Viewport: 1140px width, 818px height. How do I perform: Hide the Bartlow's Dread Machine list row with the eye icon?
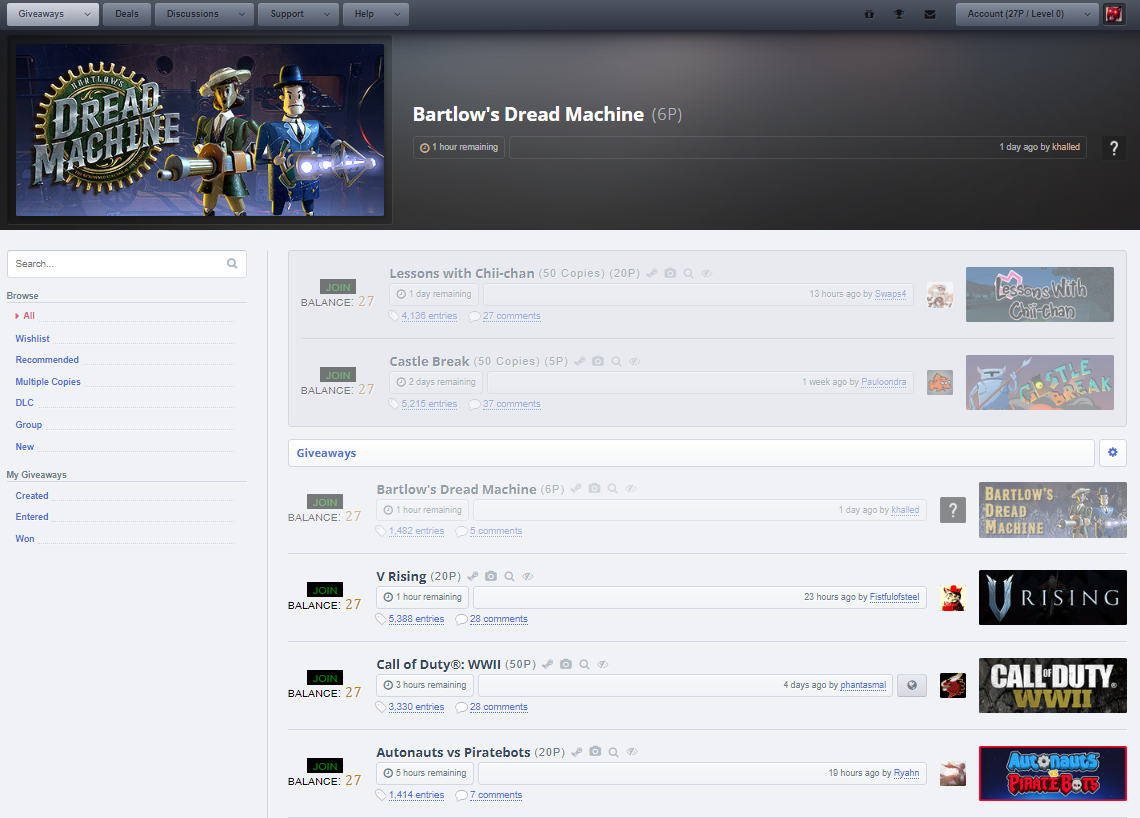point(631,489)
